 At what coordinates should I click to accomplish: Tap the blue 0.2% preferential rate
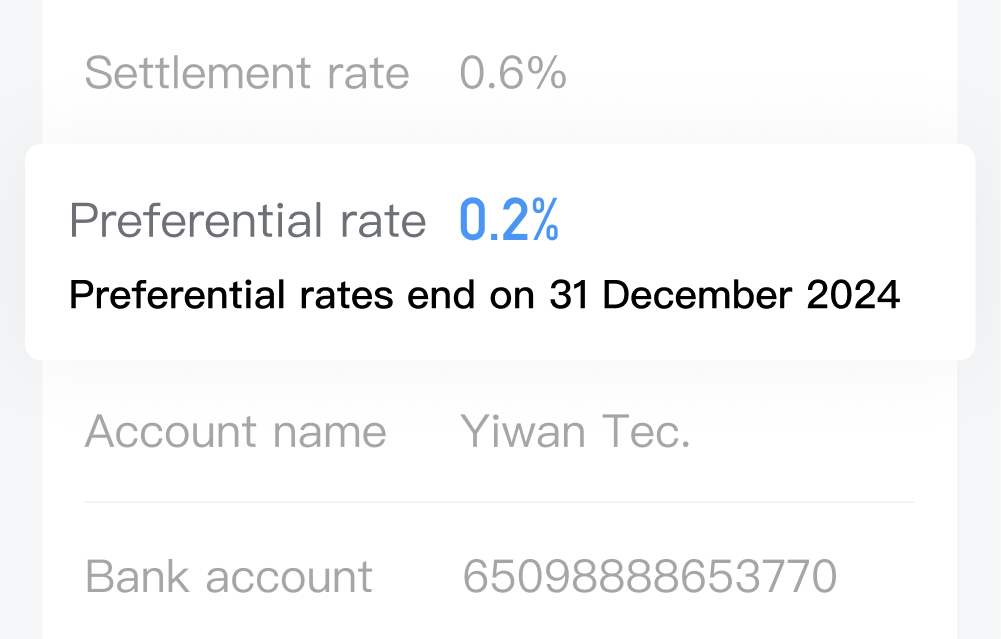pyautogui.click(x=509, y=219)
